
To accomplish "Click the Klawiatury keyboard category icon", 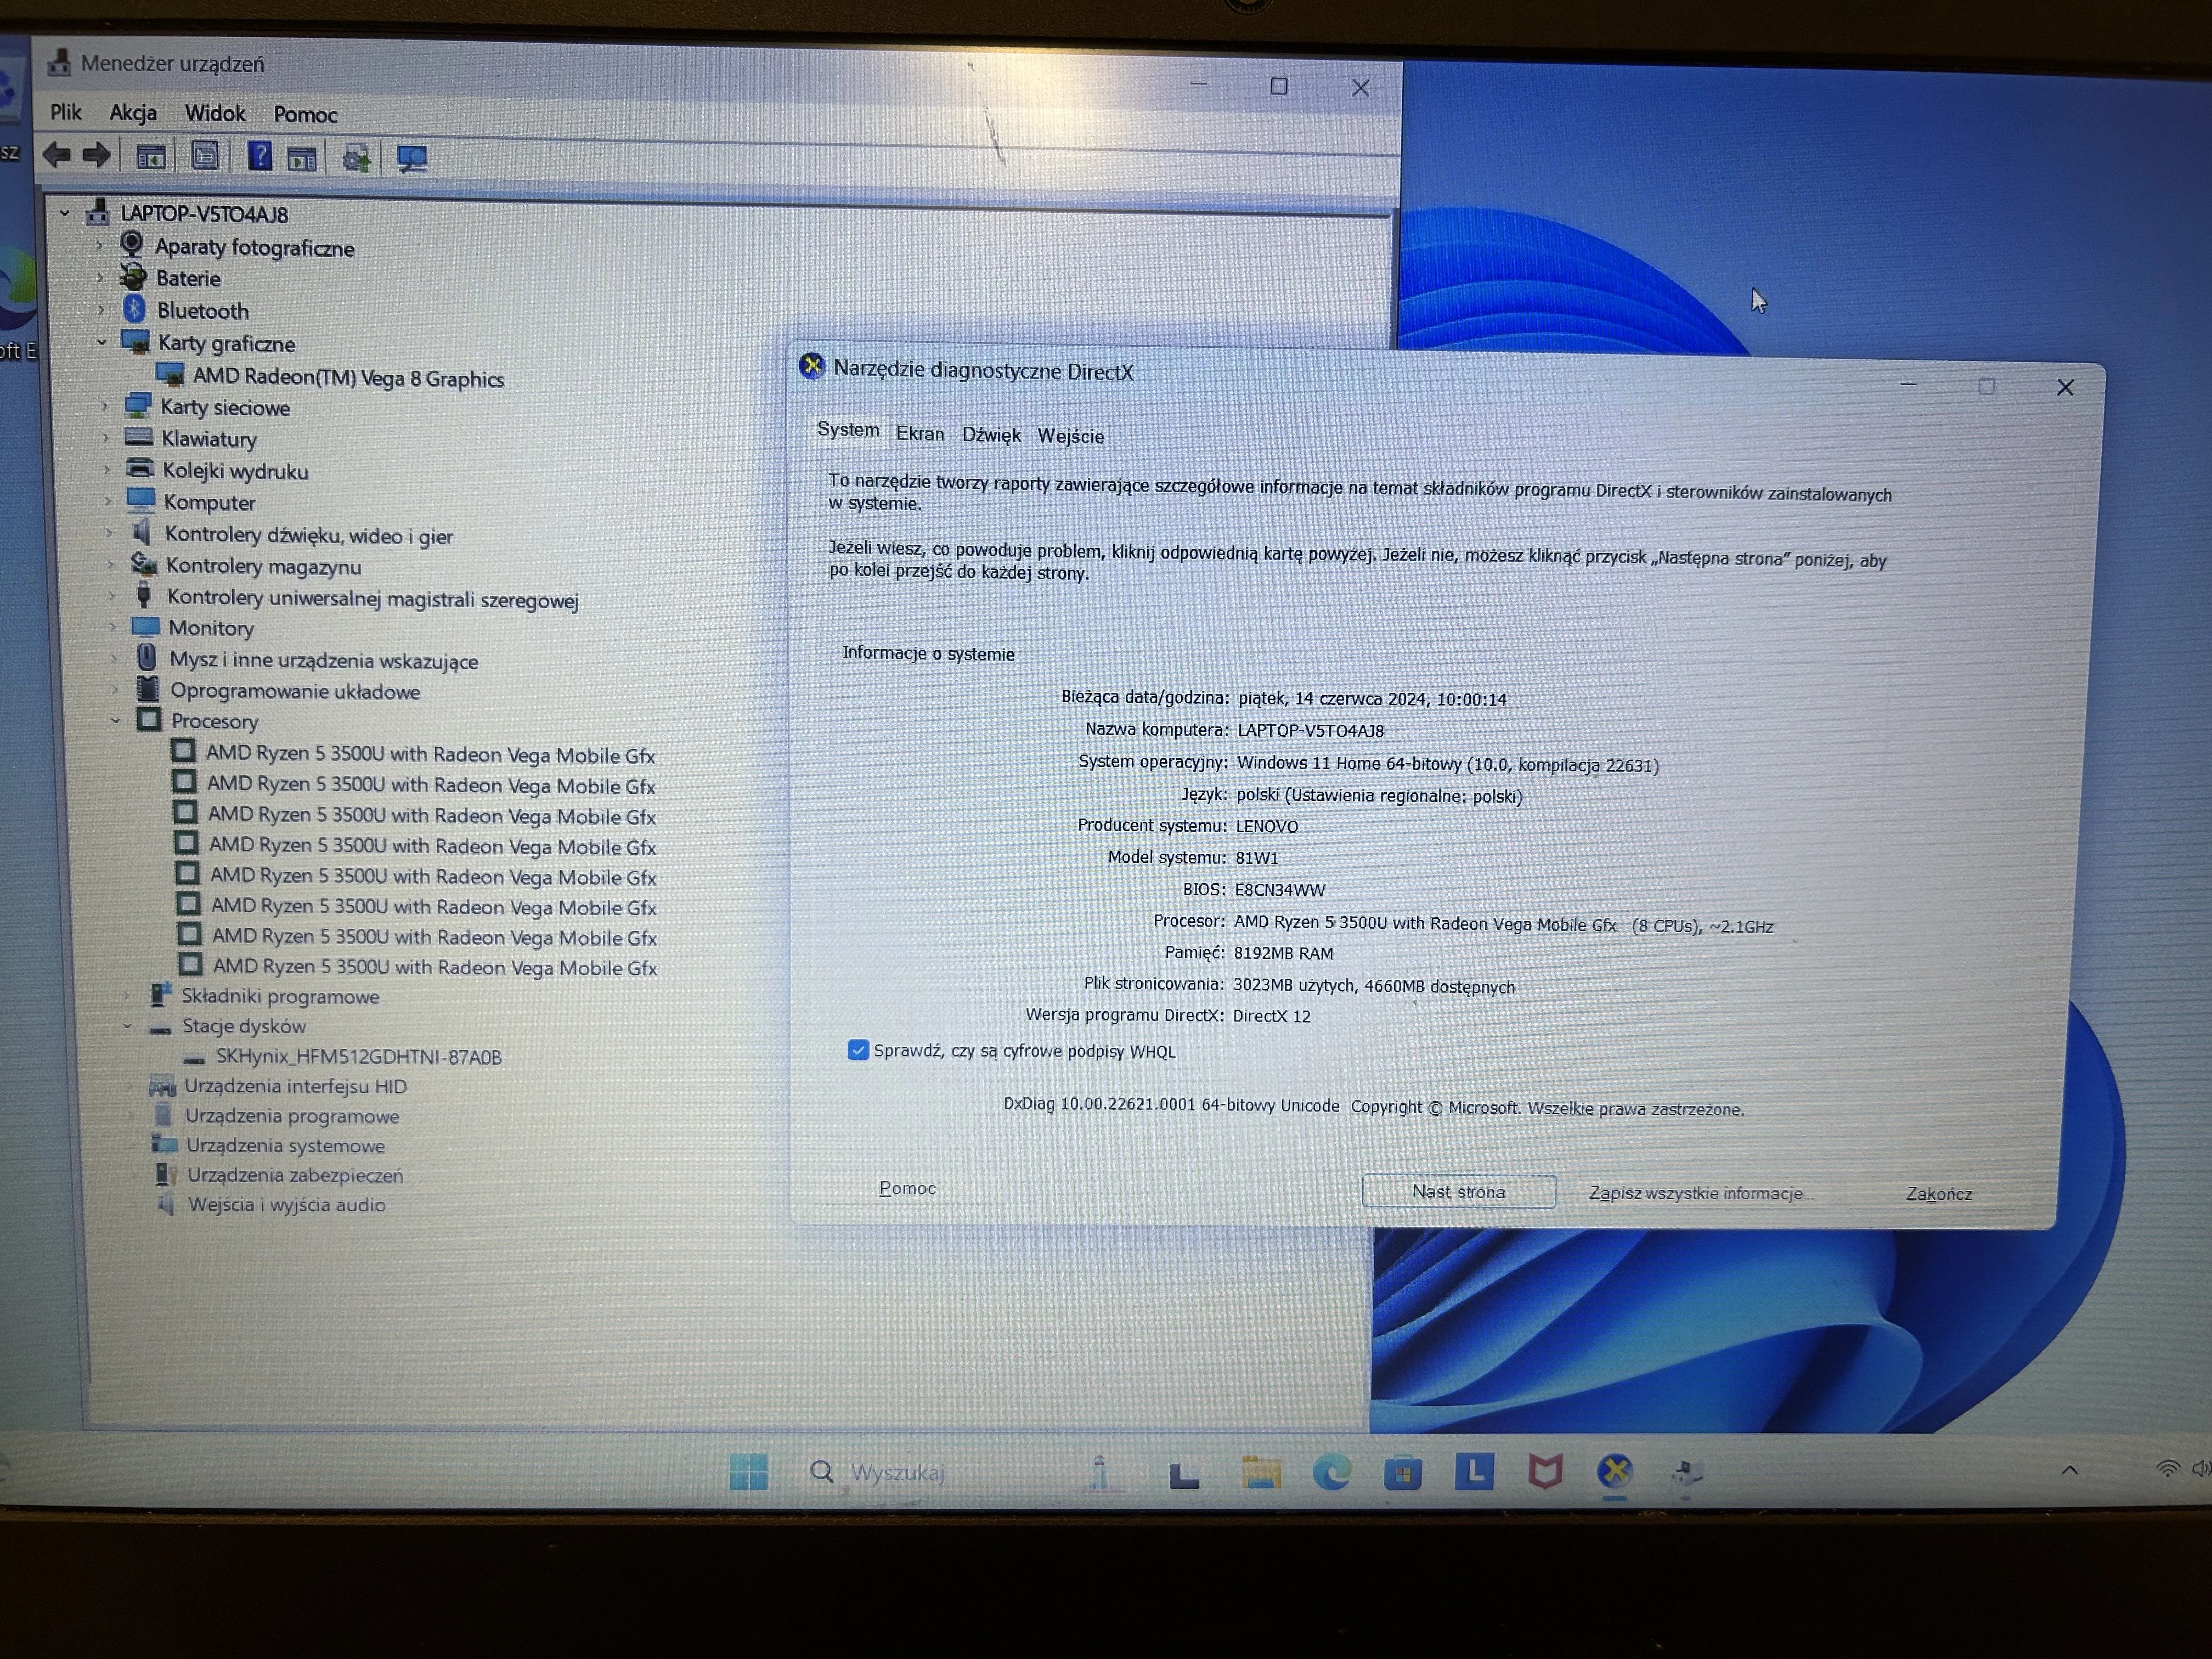I will point(138,437).
